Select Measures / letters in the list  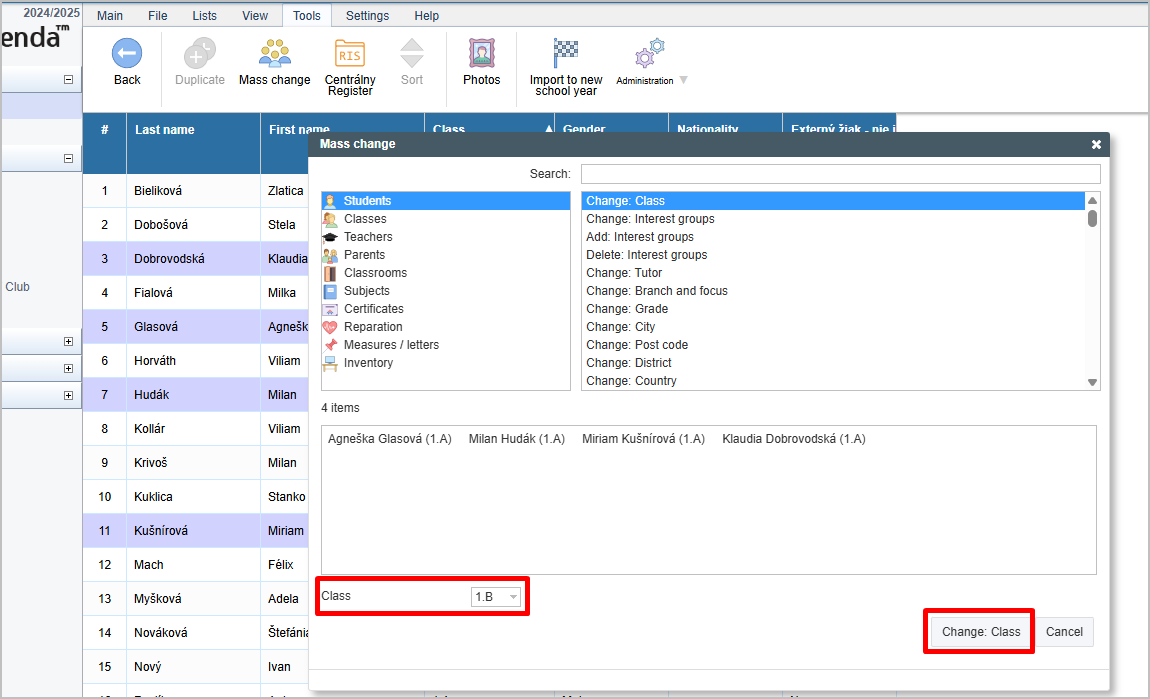[x=445, y=345]
